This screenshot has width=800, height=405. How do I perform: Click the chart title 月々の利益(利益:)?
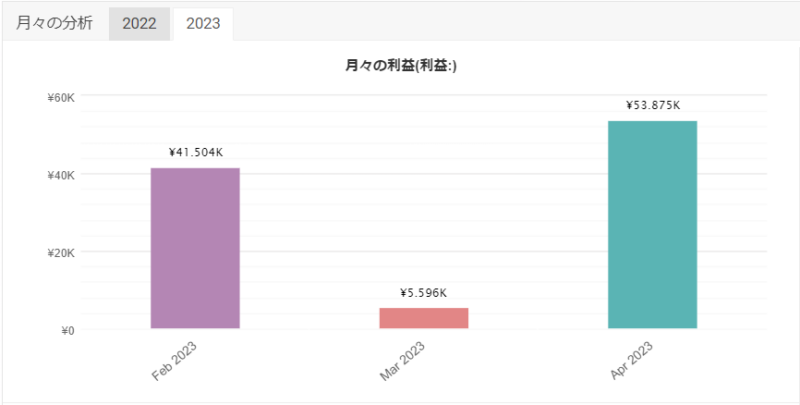401,65
